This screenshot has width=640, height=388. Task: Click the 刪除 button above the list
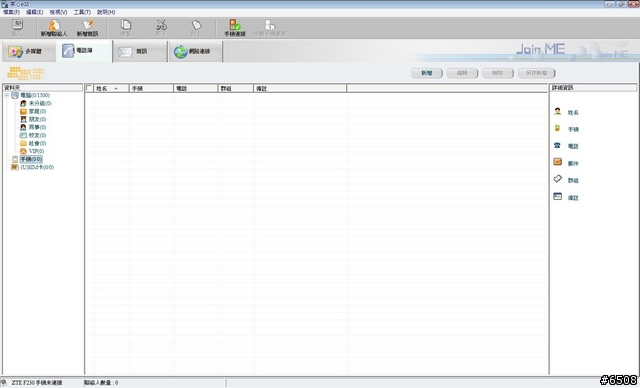point(498,73)
